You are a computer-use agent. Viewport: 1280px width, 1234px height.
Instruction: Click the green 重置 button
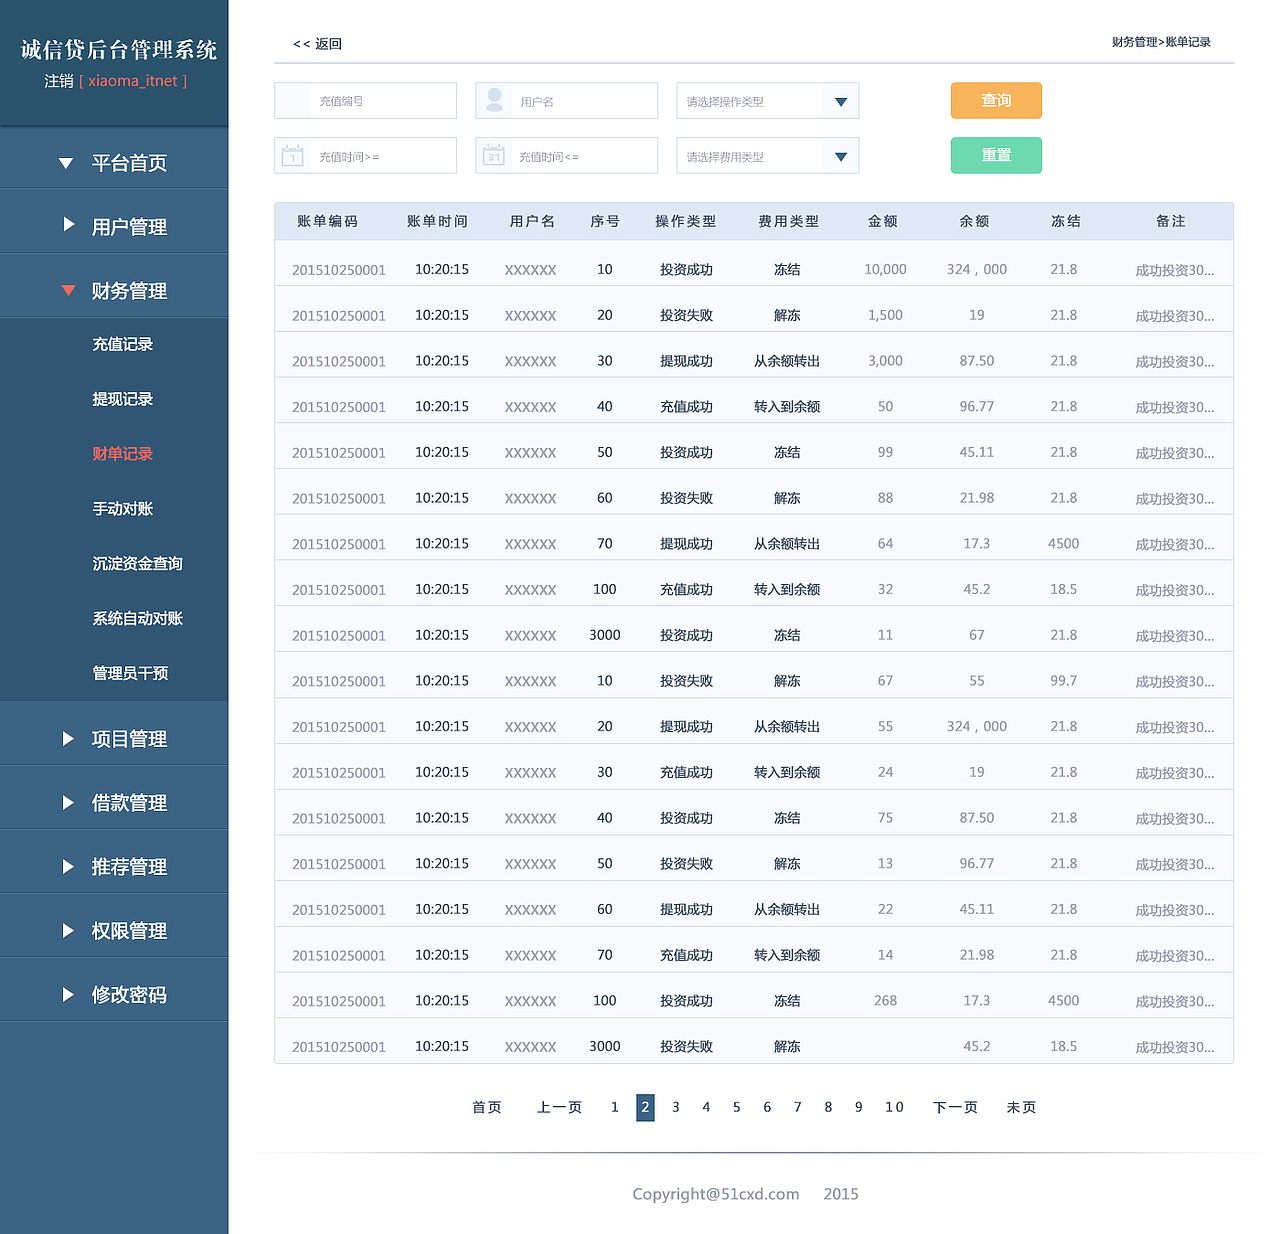point(996,155)
